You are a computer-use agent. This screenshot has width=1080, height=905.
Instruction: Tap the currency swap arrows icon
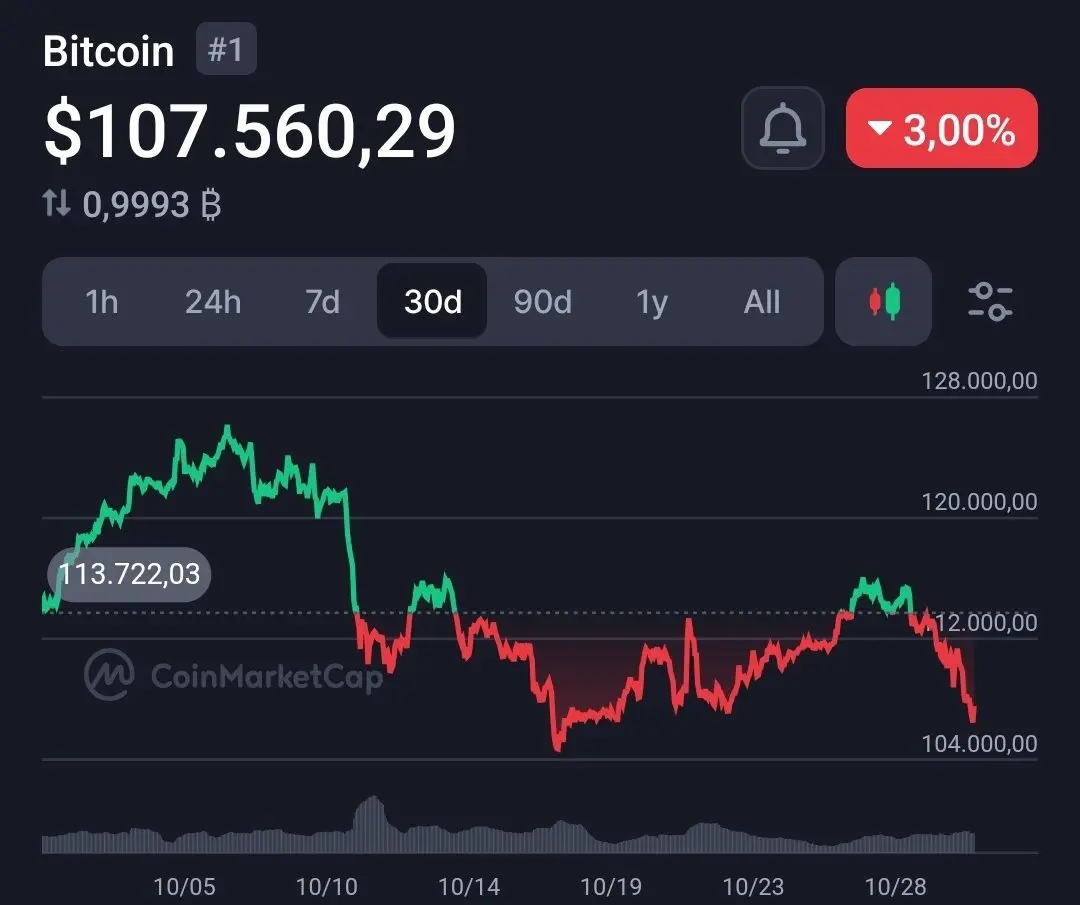pos(56,204)
